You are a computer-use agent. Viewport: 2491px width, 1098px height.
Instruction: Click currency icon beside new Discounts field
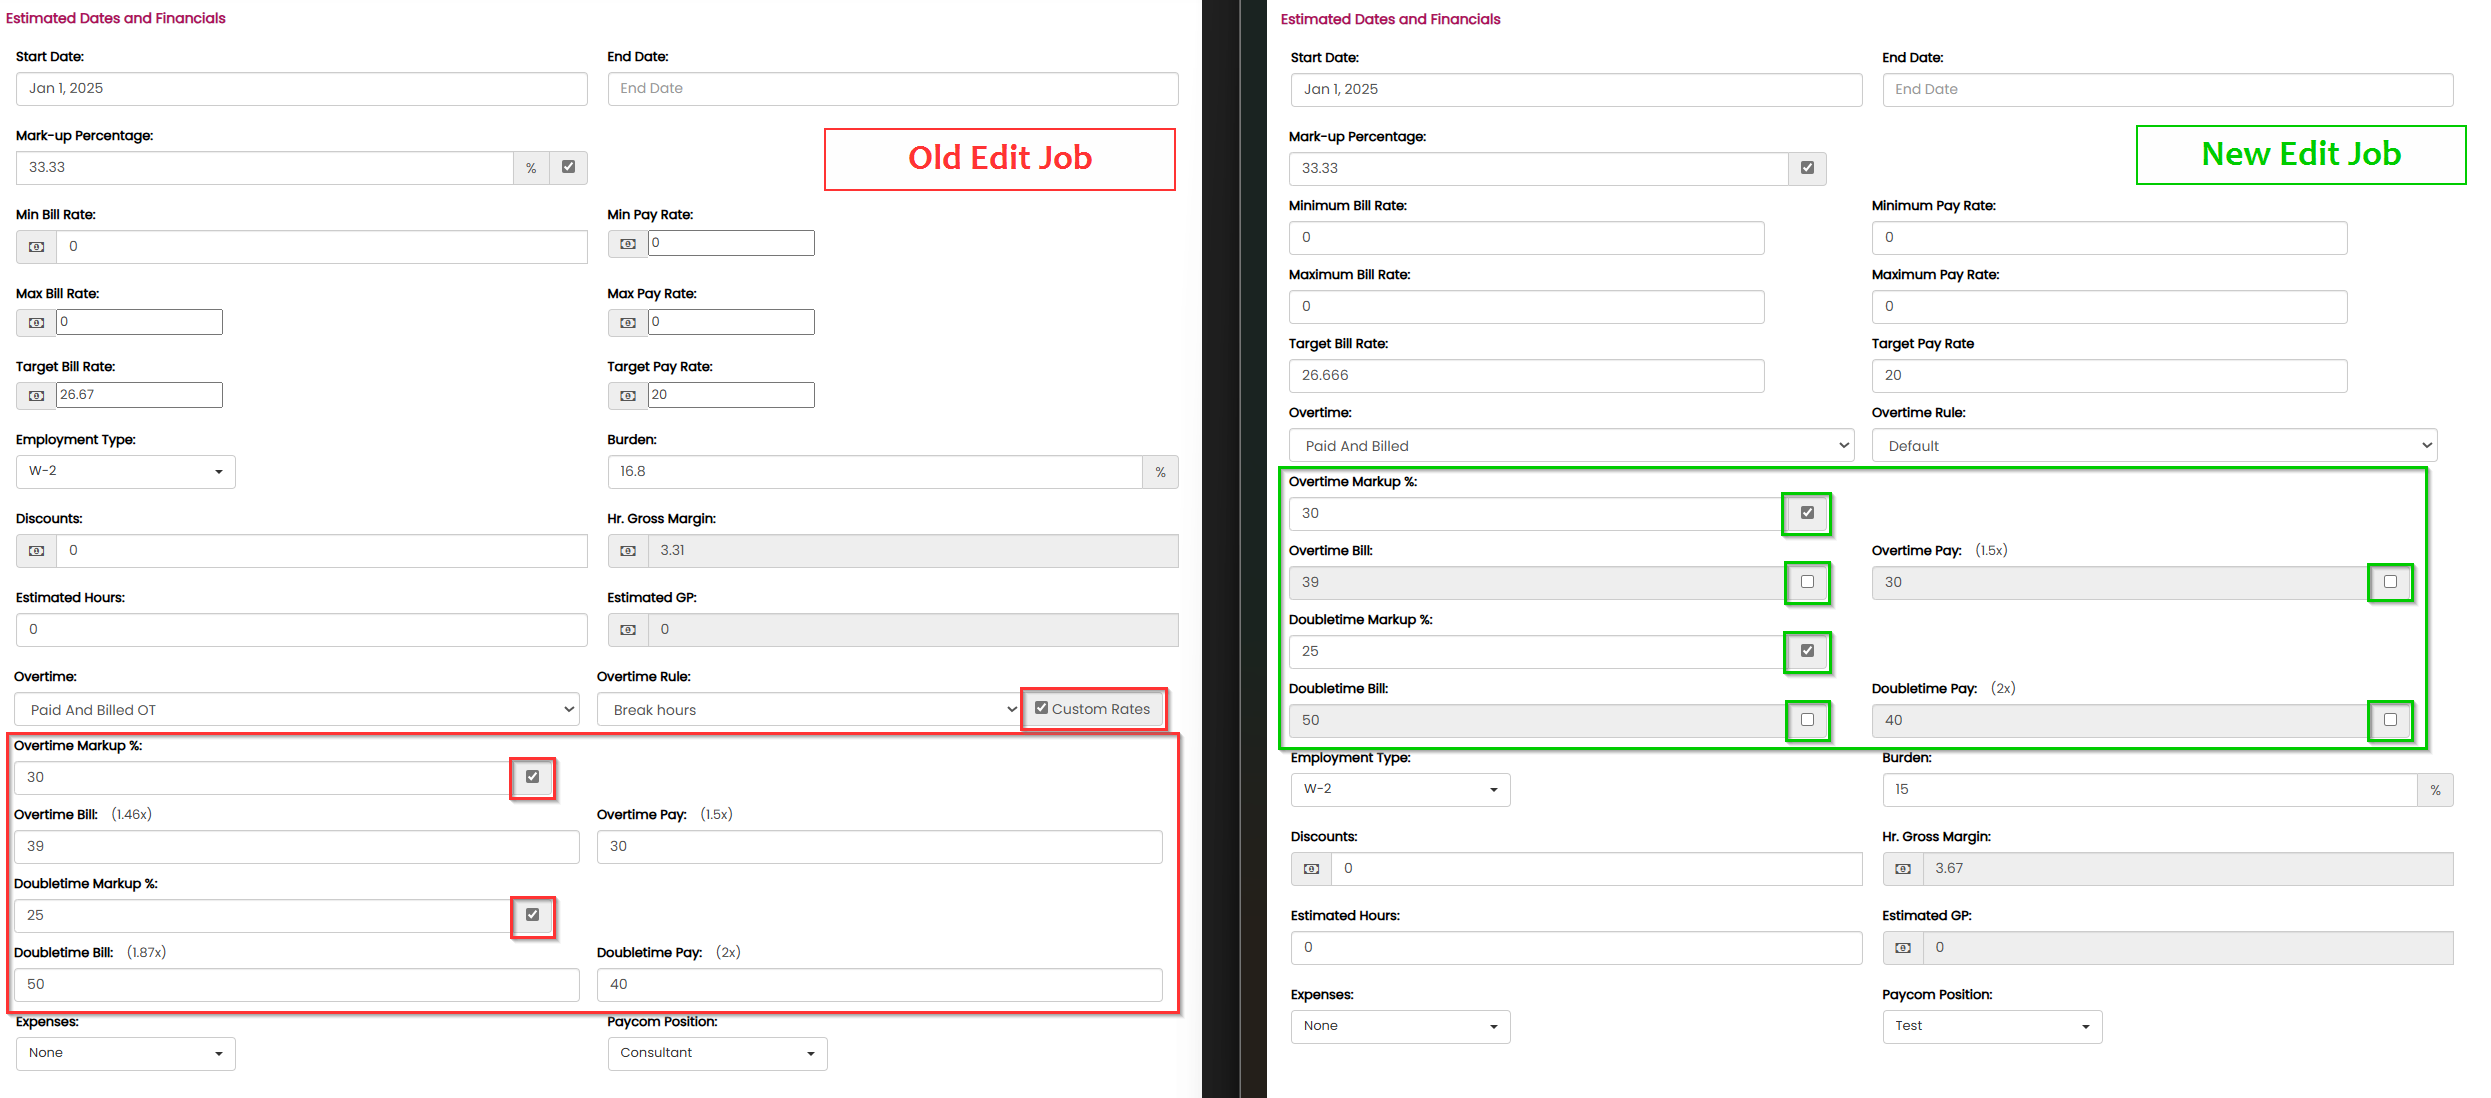pos(1311,869)
